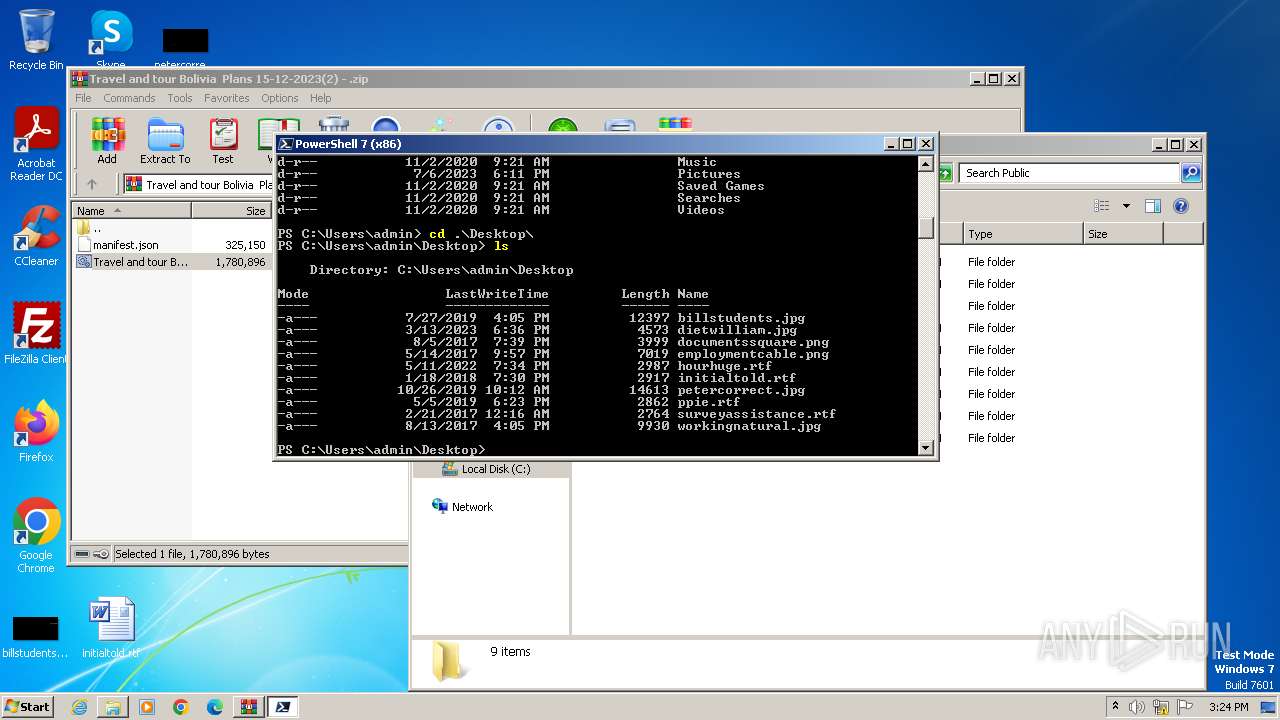The height and width of the screenshot is (720, 1280).
Task: Sort WinRAR file list by Name column
Action: pyautogui.click(x=131, y=210)
